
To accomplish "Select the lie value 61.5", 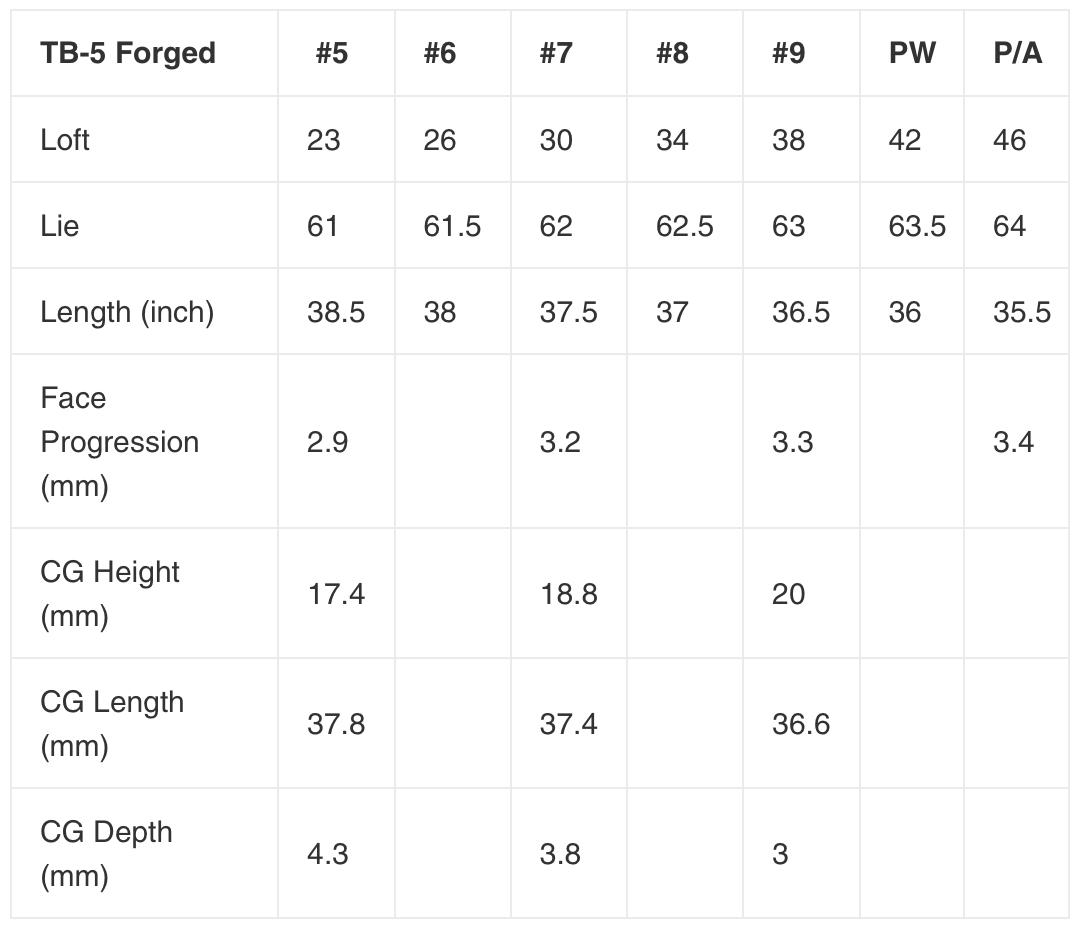I will pos(452,226).
